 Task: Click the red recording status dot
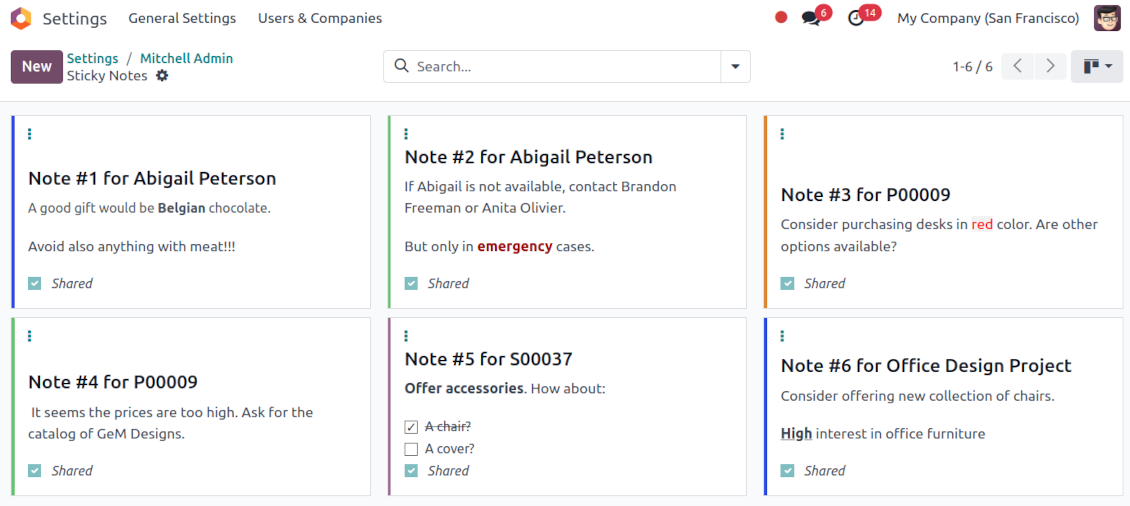pos(781,18)
